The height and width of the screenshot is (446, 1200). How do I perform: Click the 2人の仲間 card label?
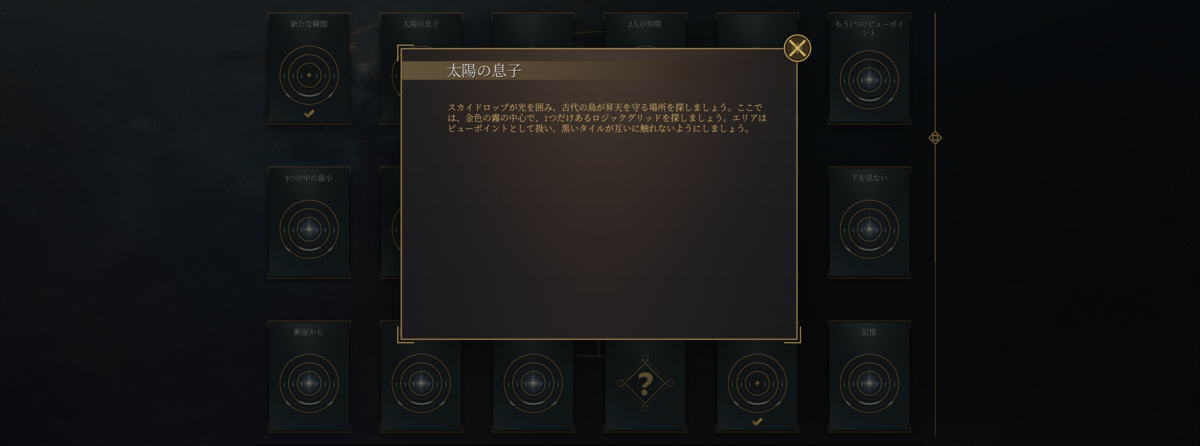(645, 23)
